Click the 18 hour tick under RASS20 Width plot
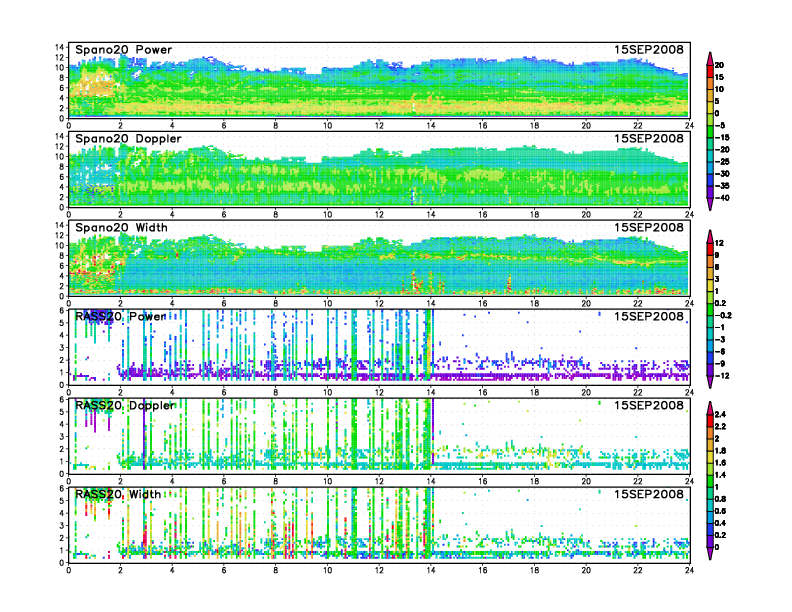 (534, 570)
